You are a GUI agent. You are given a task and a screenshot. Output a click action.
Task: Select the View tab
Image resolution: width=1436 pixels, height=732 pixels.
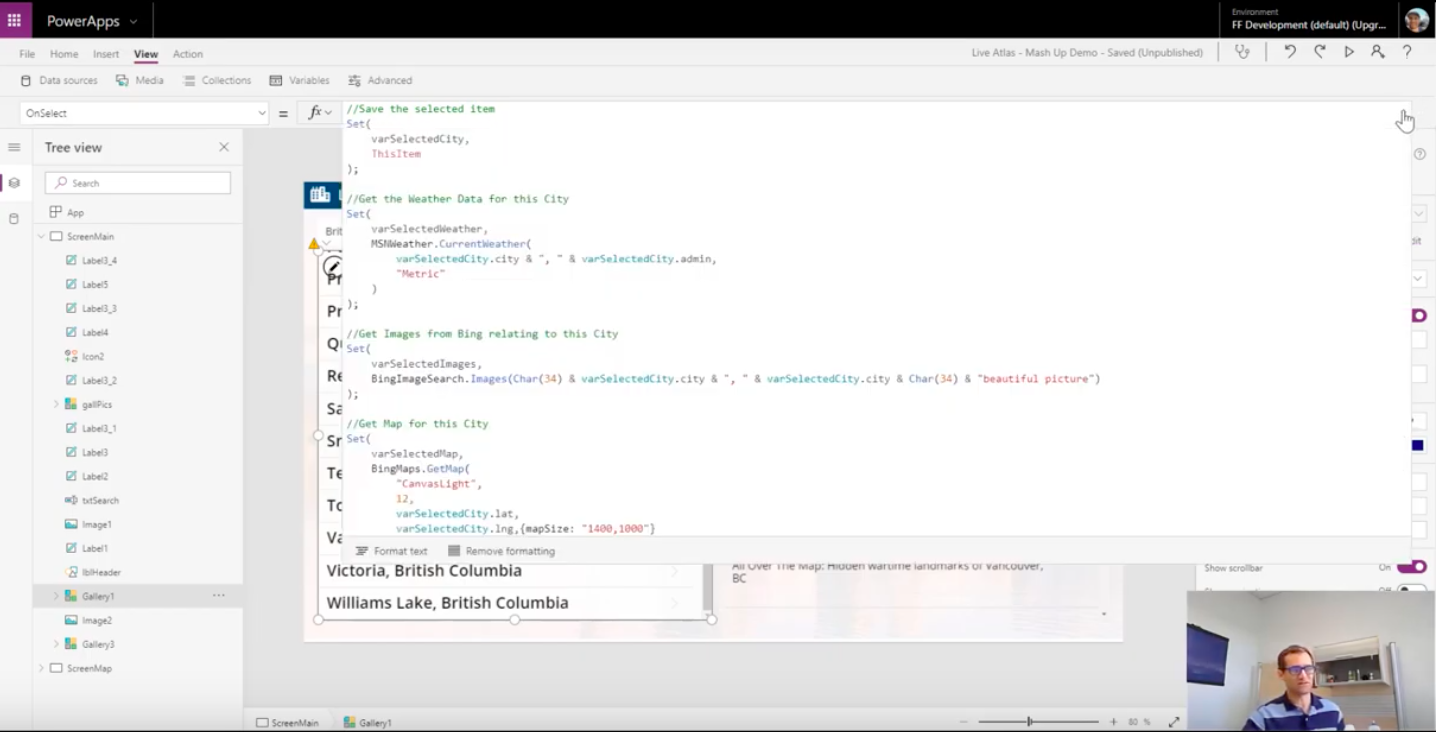(146, 54)
